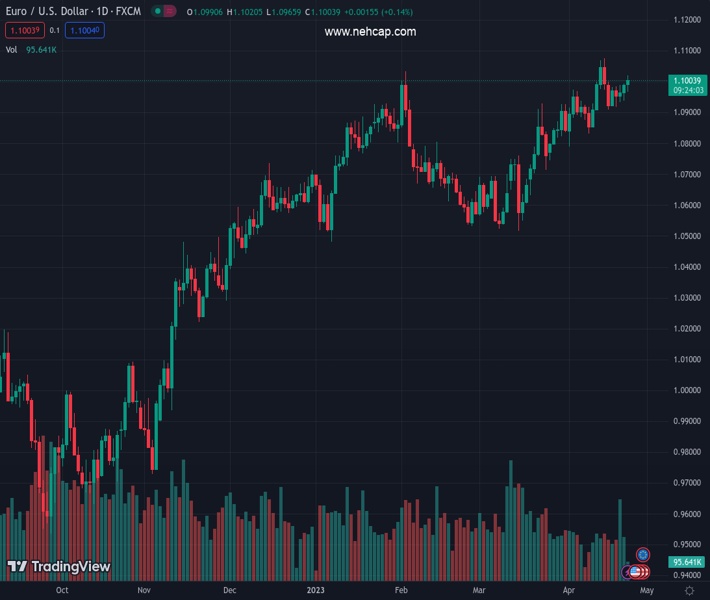Click the 1.05000 level on price axis
710x600 pixels.
686,236
